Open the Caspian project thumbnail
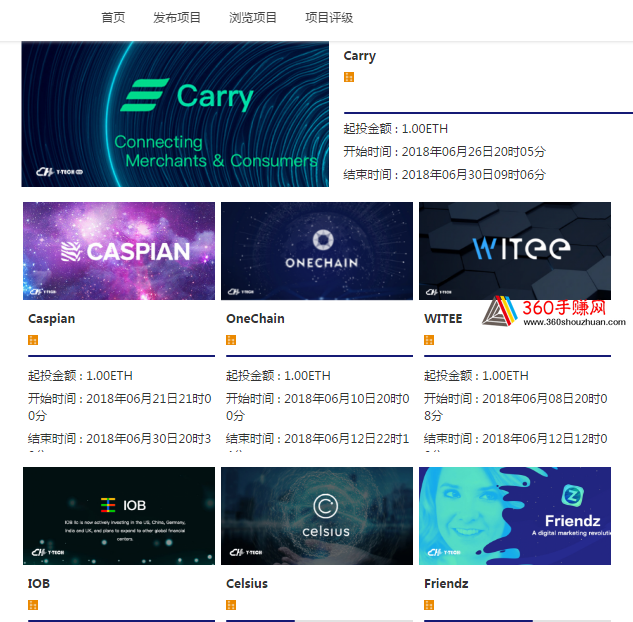Image resolution: width=633 pixels, height=622 pixels. (119, 251)
